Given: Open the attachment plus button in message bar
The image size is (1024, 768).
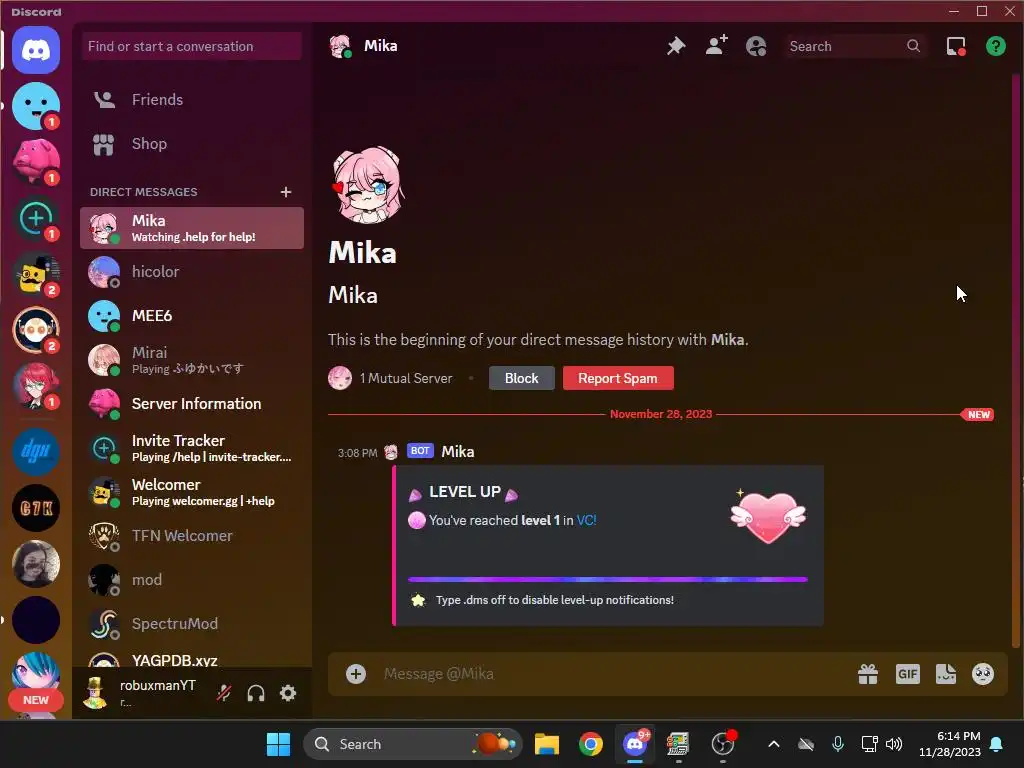Looking at the screenshot, I should [x=356, y=674].
